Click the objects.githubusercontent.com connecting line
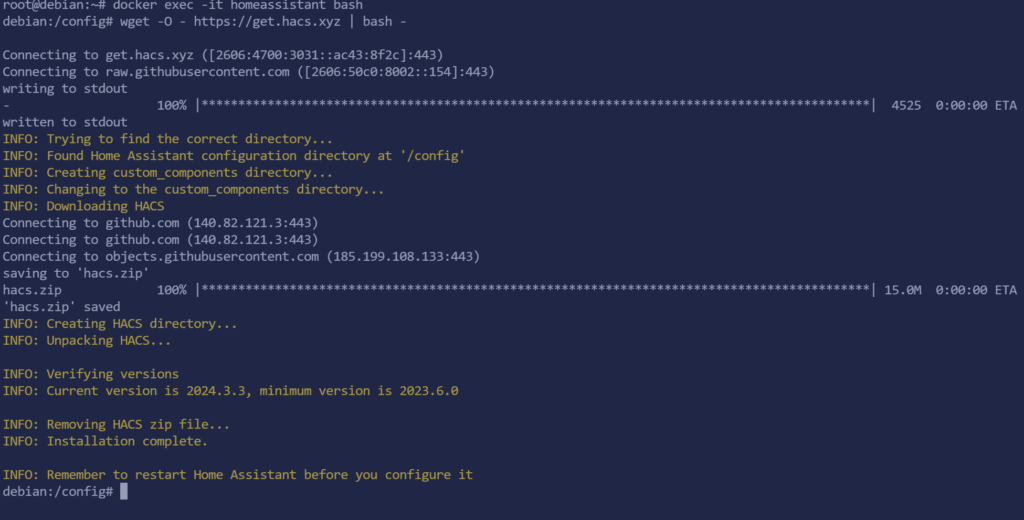Image resolution: width=1024 pixels, height=520 pixels. (242, 257)
